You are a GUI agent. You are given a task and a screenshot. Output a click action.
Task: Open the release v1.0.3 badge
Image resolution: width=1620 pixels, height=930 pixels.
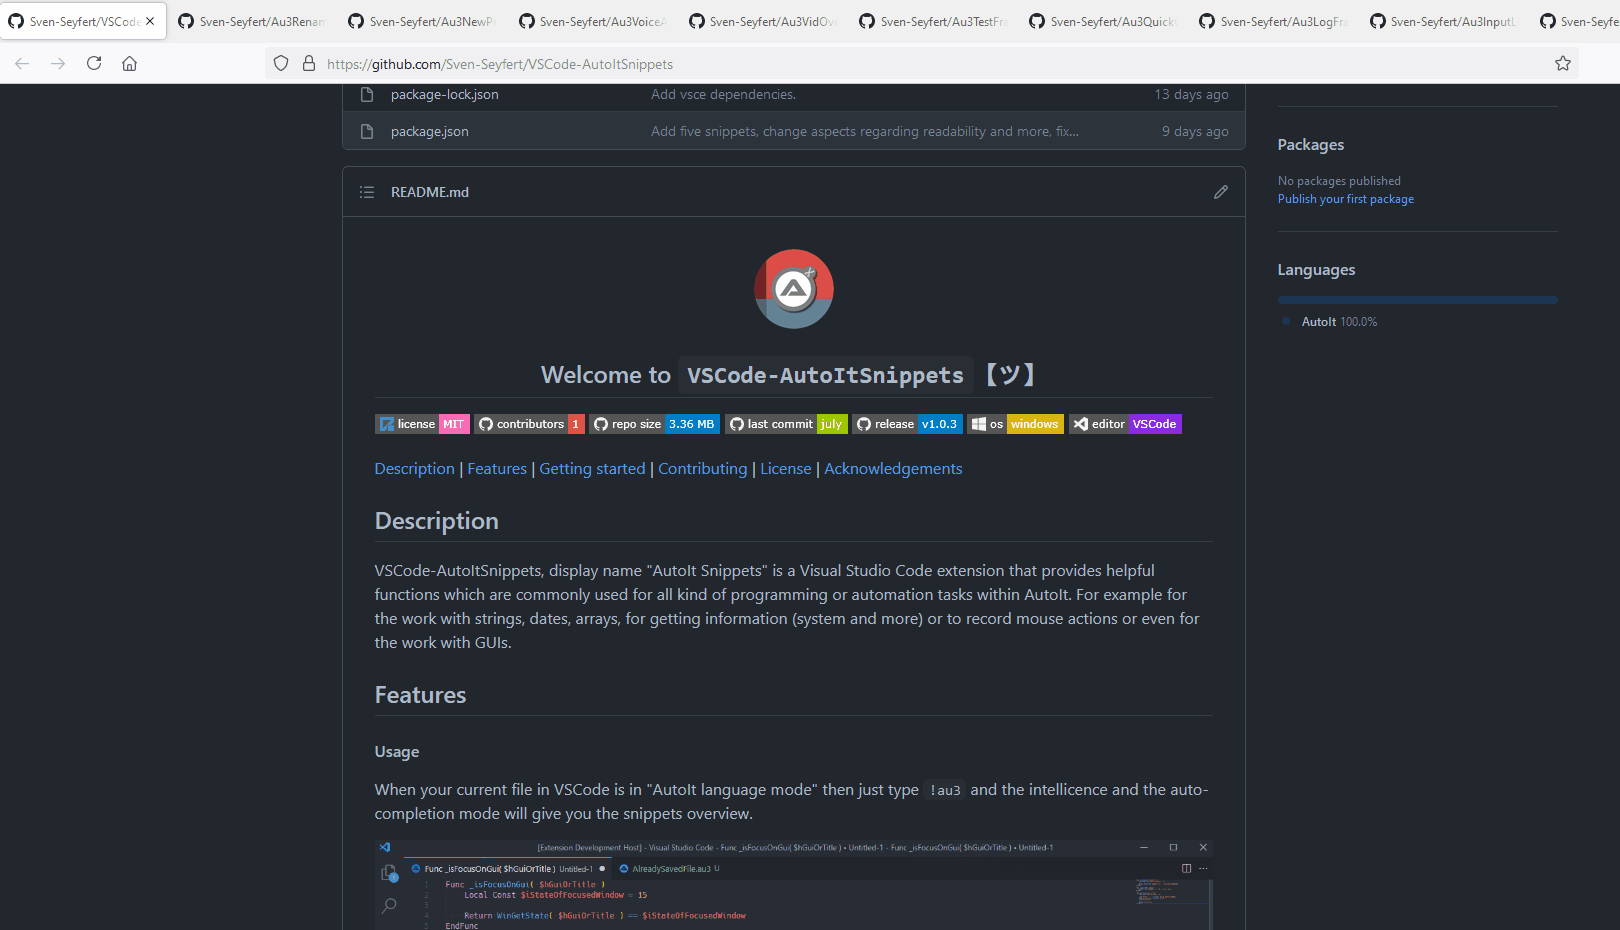pyautogui.click(x=907, y=424)
